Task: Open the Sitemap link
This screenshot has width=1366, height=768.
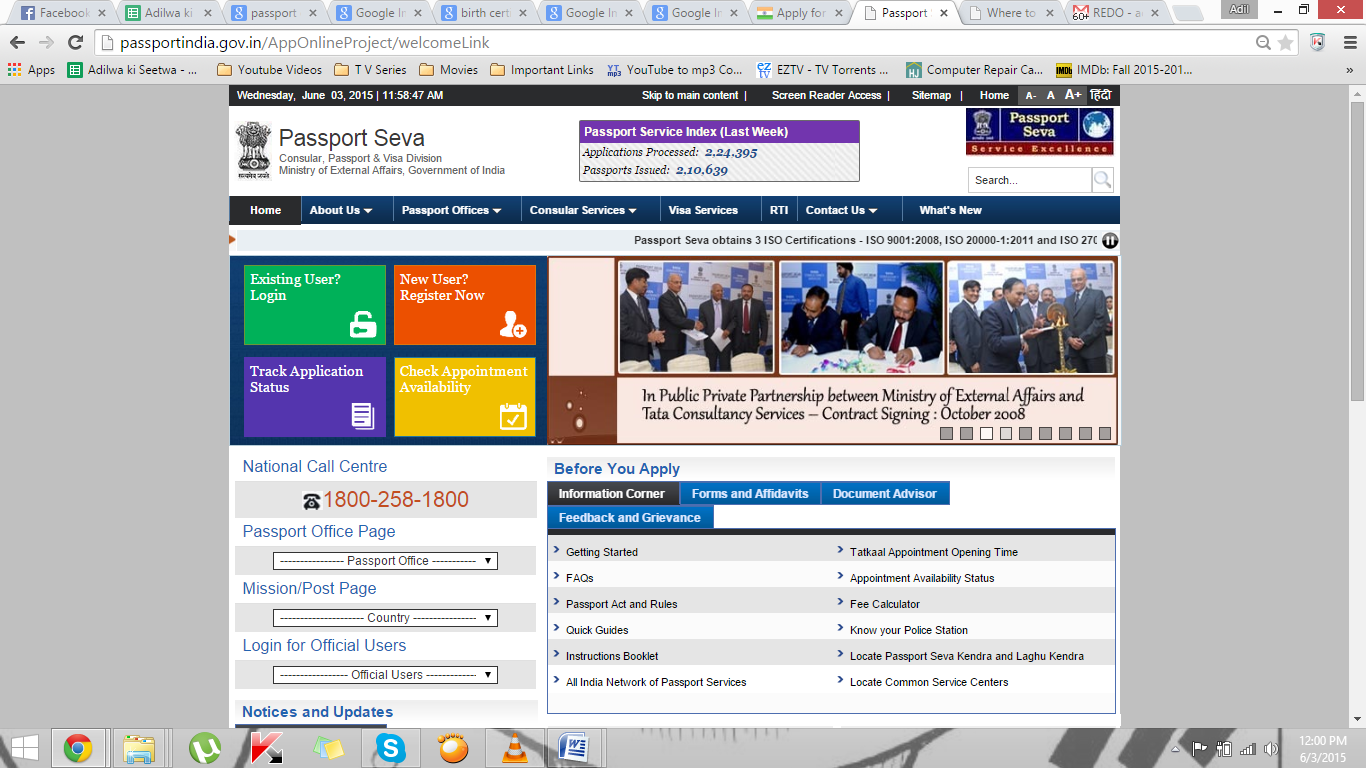Action: (x=931, y=95)
